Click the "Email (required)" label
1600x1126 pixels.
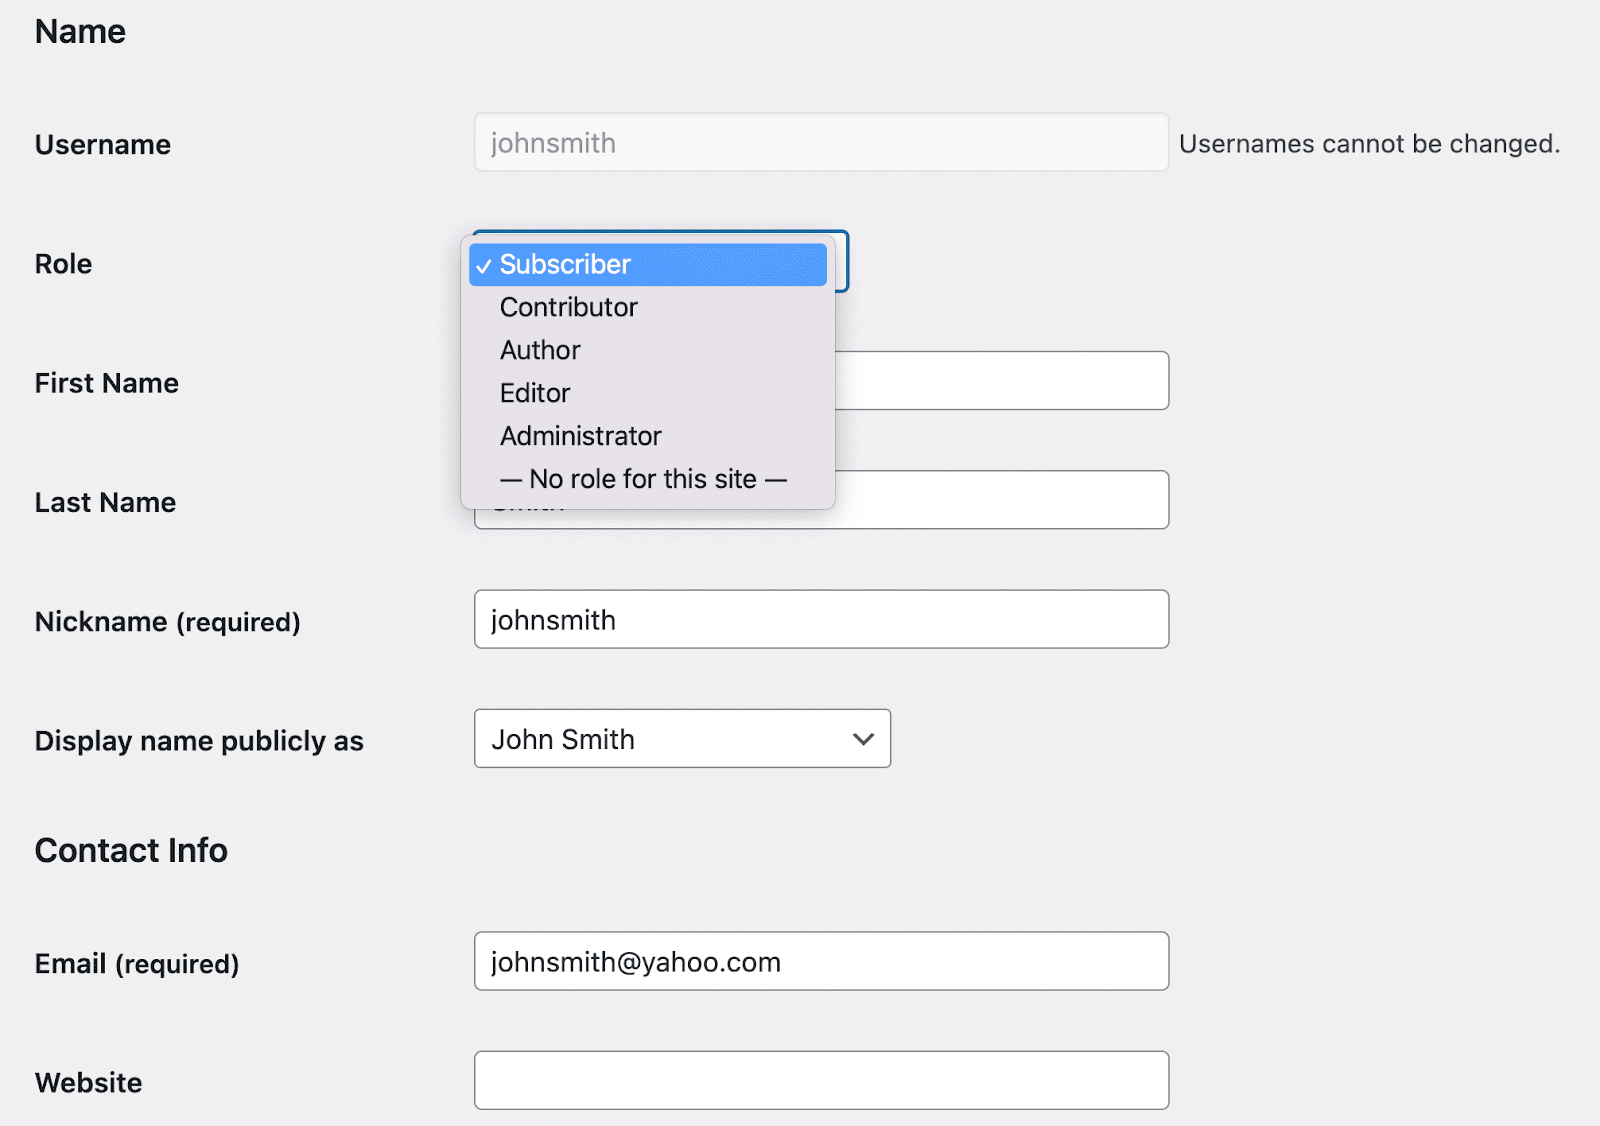137,964
